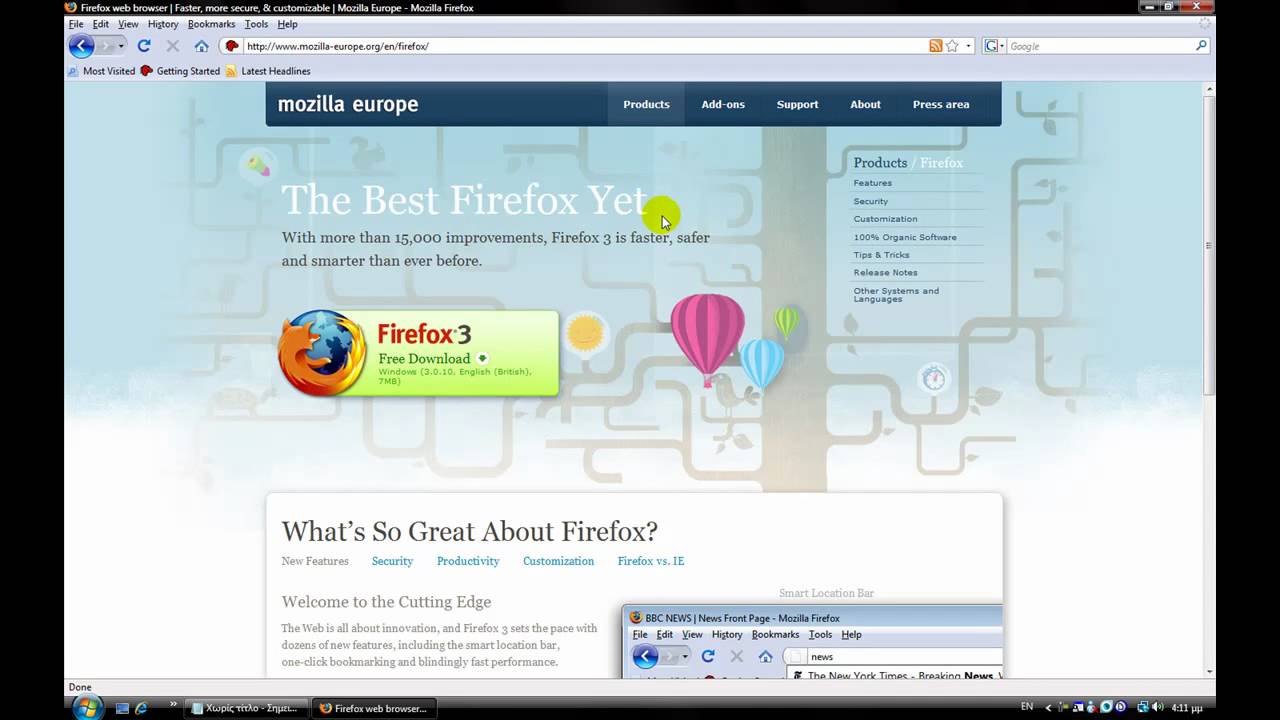This screenshot has height=720, width=1280.
Task: Bookmark this page with the star icon
Action: point(952,46)
